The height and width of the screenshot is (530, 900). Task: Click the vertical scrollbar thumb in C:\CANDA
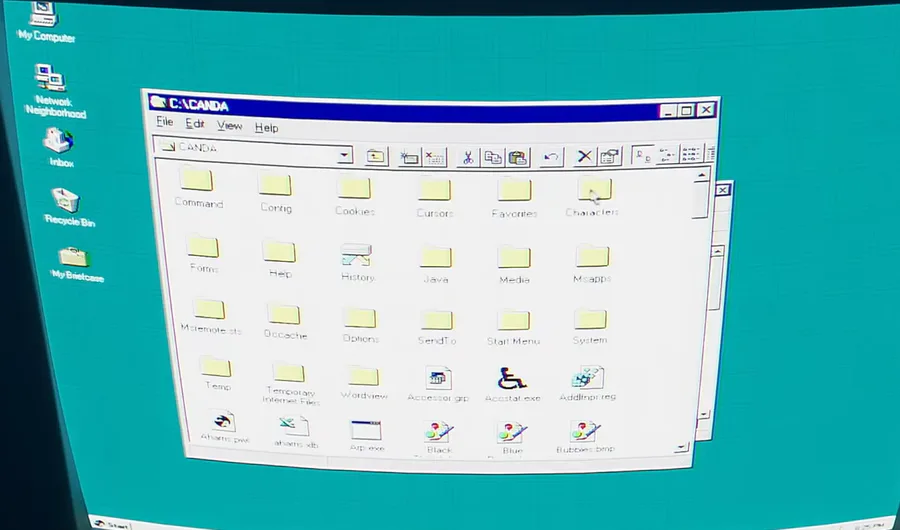point(701,200)
